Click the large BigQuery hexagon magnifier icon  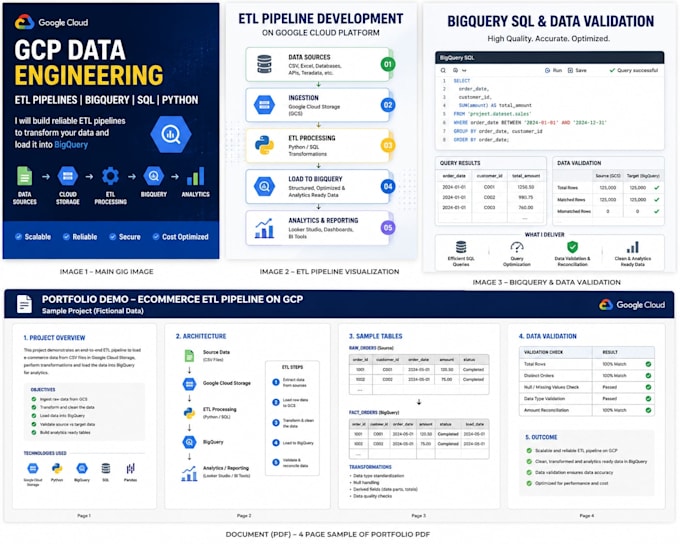tap(171, 134)
